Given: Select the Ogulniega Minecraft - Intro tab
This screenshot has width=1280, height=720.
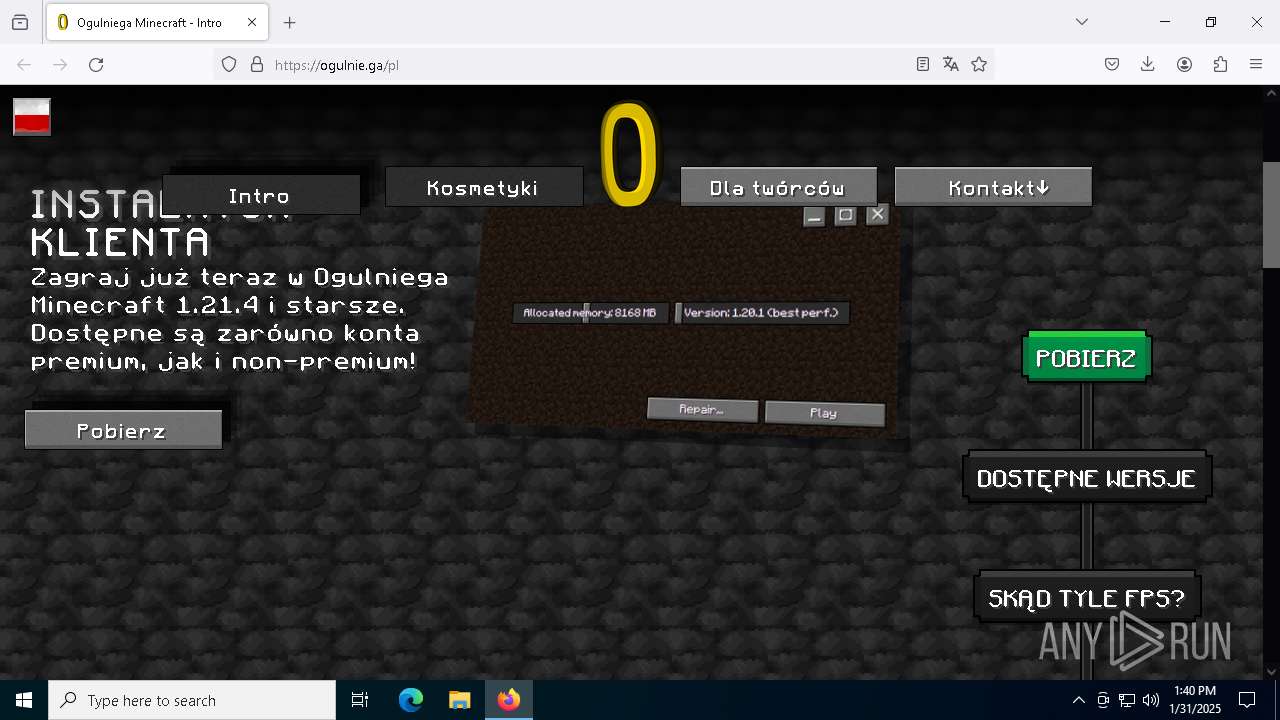Looking at the screenshot, I should (156, 22).
